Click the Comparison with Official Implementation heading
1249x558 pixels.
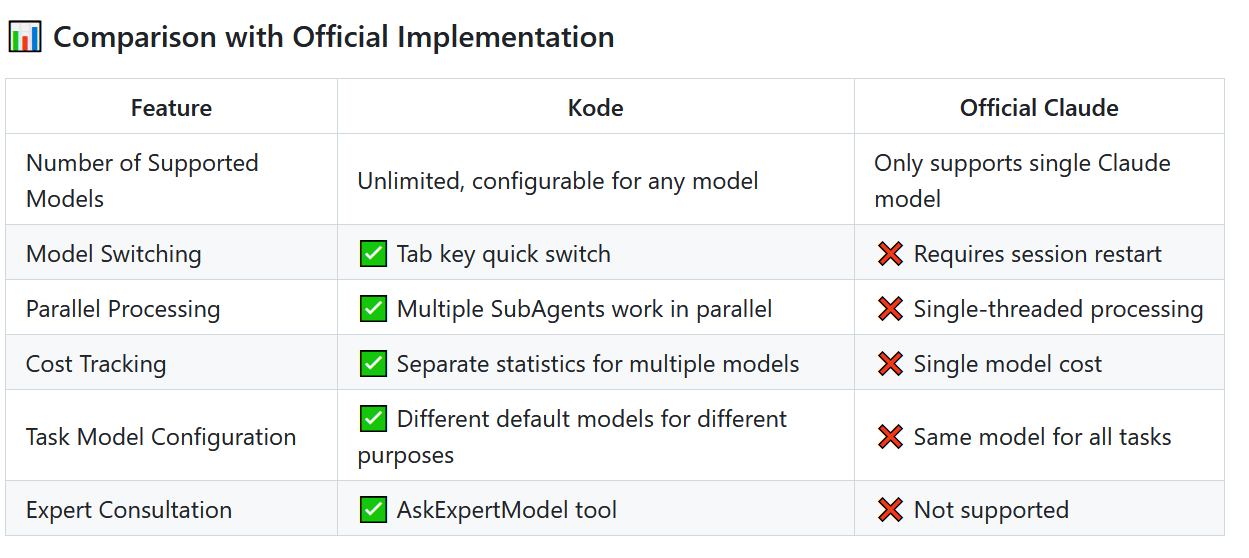[x=334, y=37]
